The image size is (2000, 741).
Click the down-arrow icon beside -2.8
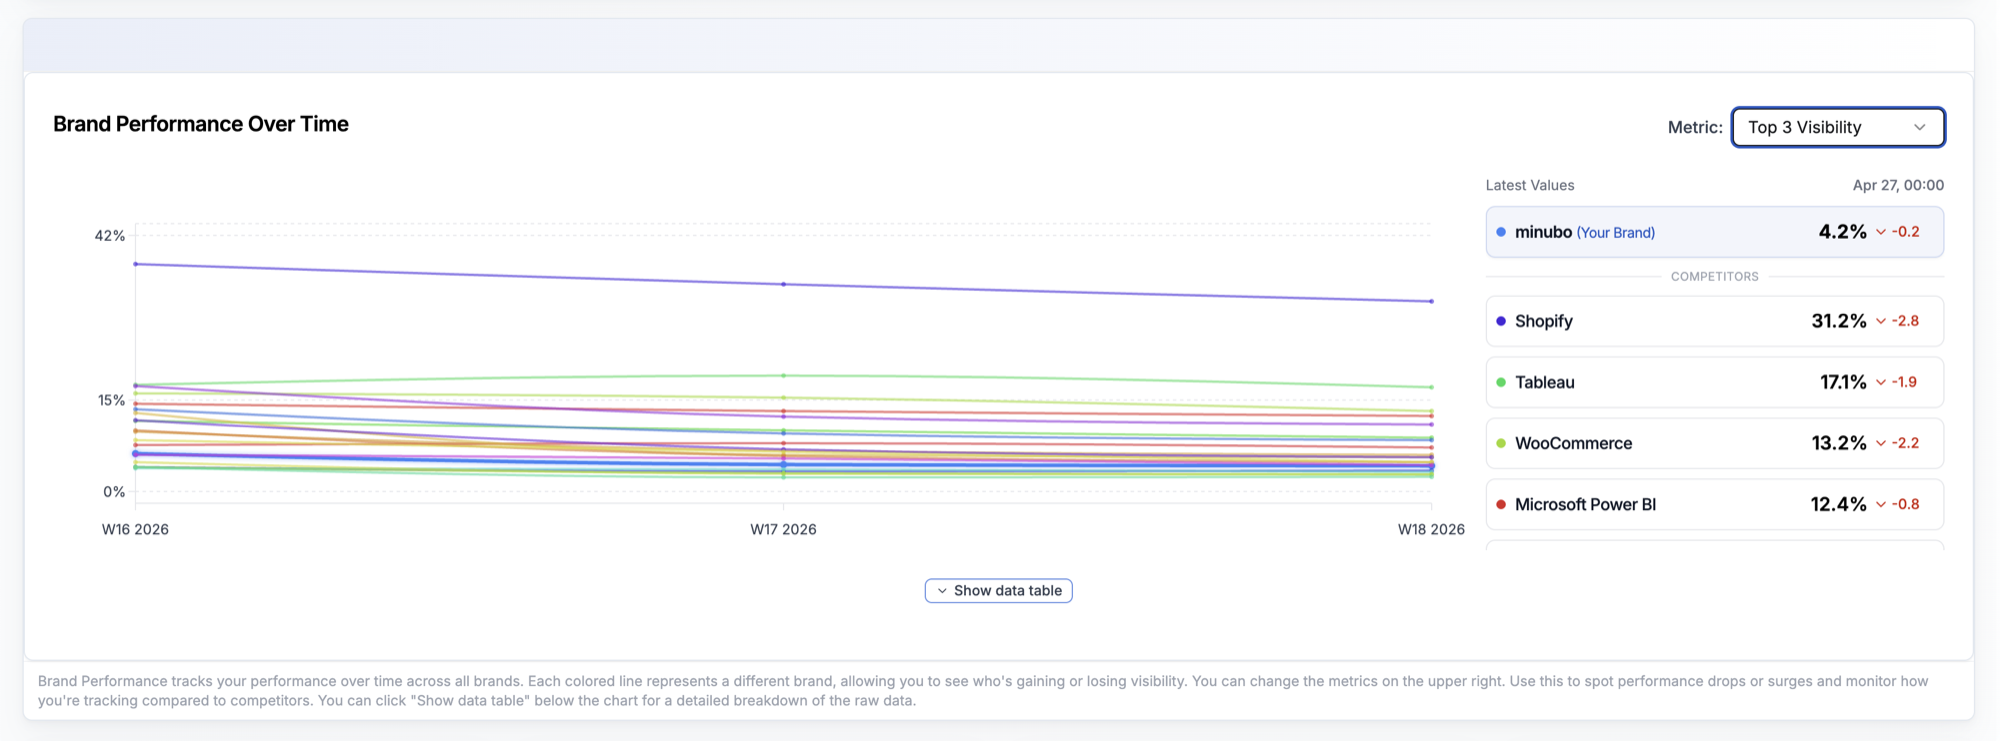(x=1881, y=321)
